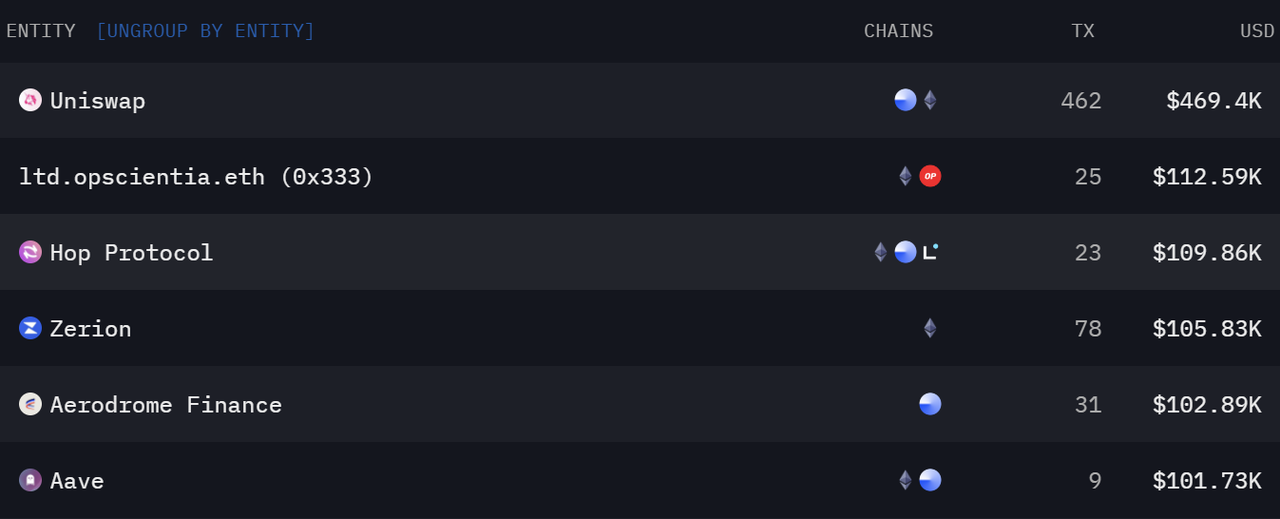The width and height of the screenshot is (1280, 519).
Task: Open the Hop Protocol entity link
Action: coord(132,253)
